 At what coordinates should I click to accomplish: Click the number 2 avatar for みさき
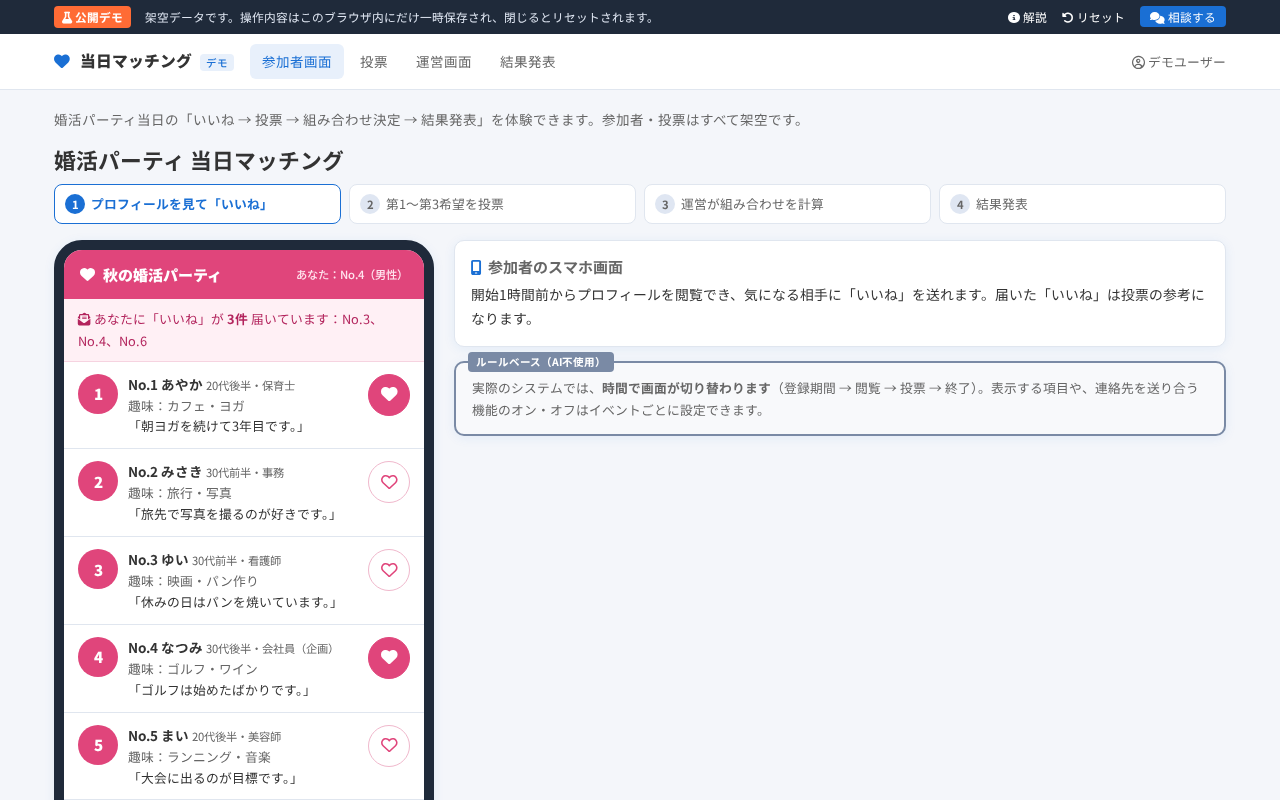click(98, 481)
